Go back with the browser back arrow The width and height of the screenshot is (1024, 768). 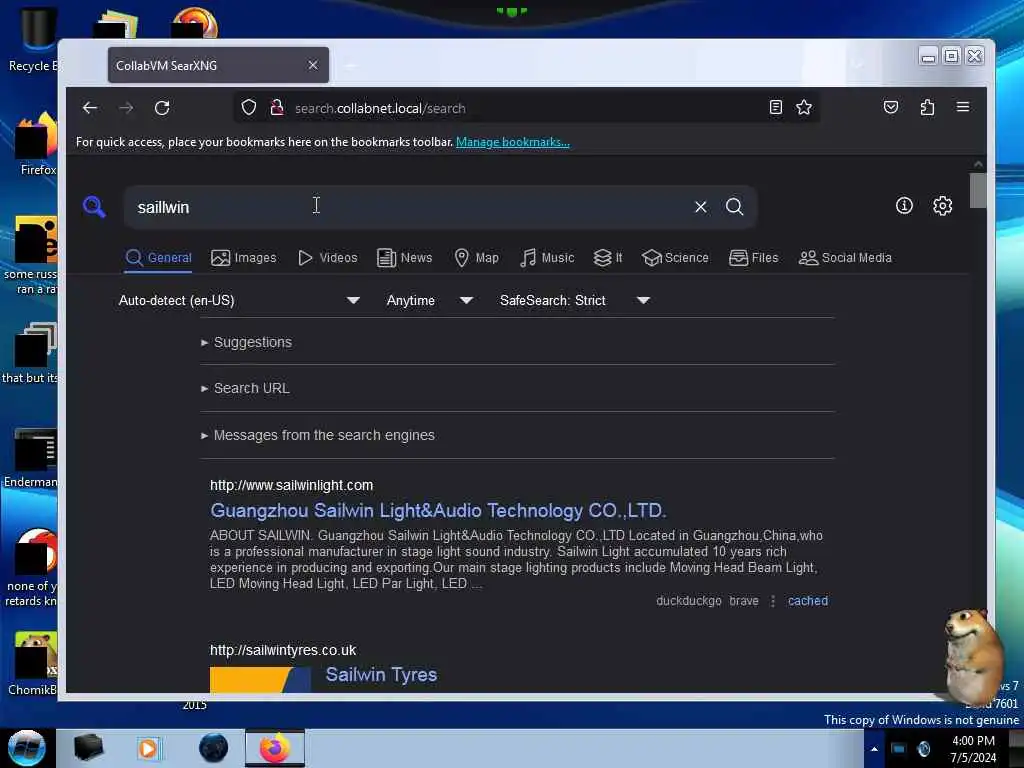(x=89, y=108)
